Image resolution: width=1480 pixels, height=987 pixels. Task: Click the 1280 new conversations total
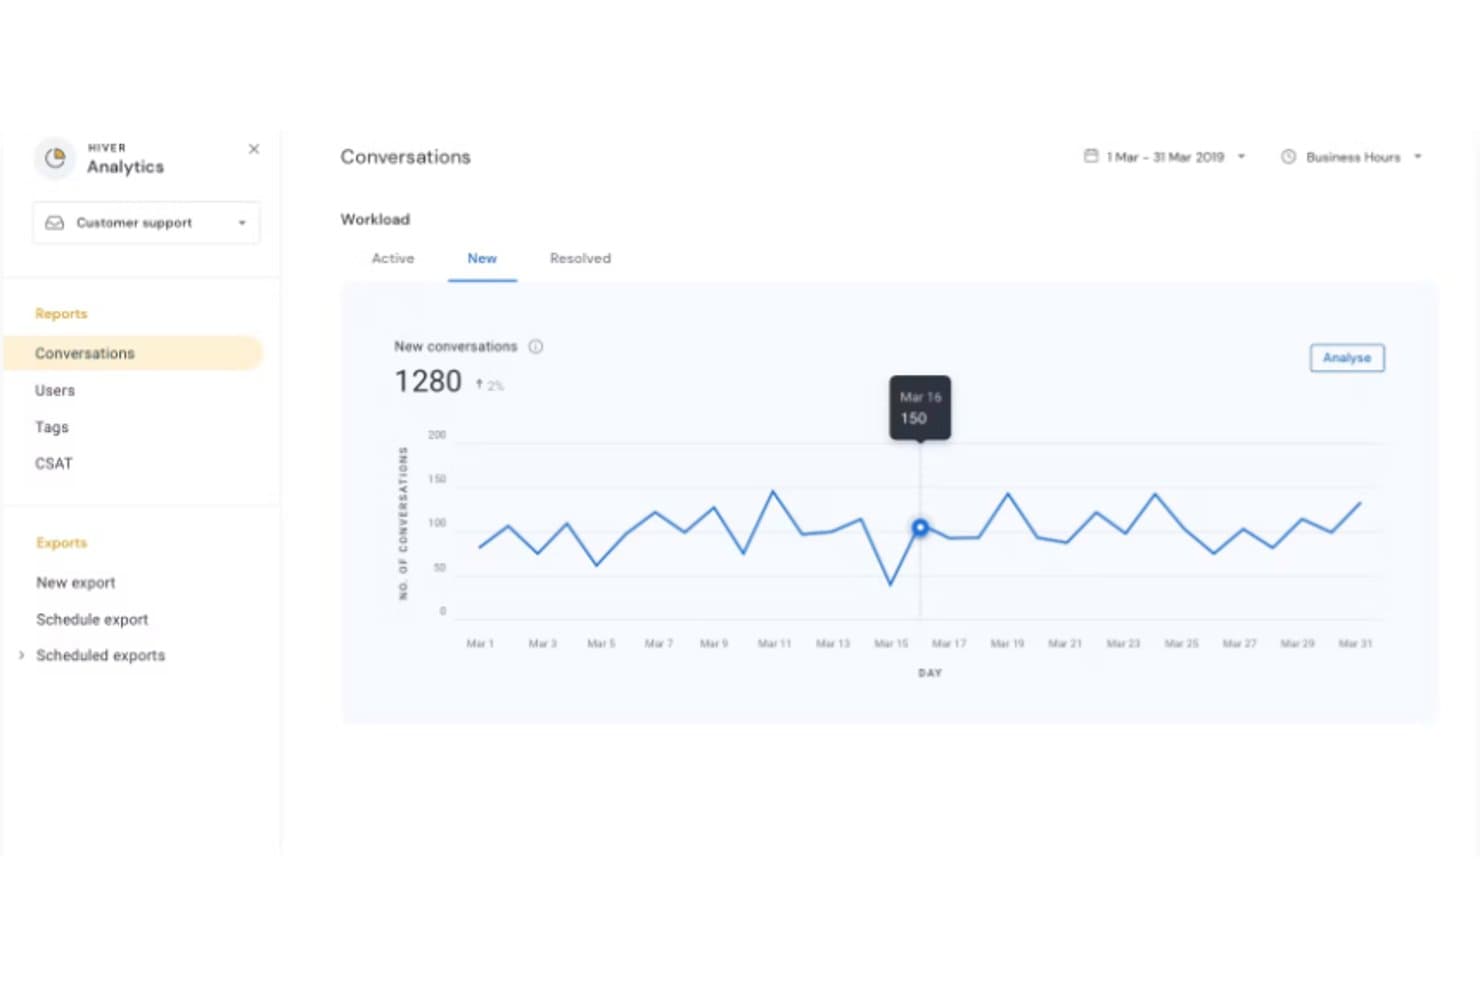428,382
